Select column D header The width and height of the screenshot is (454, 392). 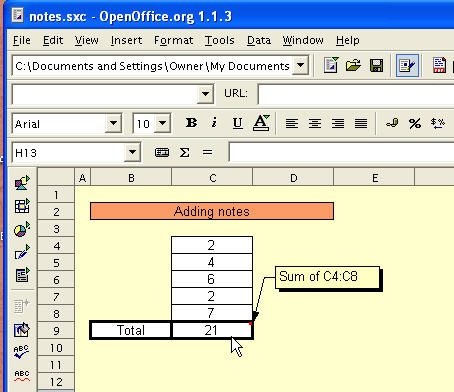[x=293, y=178]
